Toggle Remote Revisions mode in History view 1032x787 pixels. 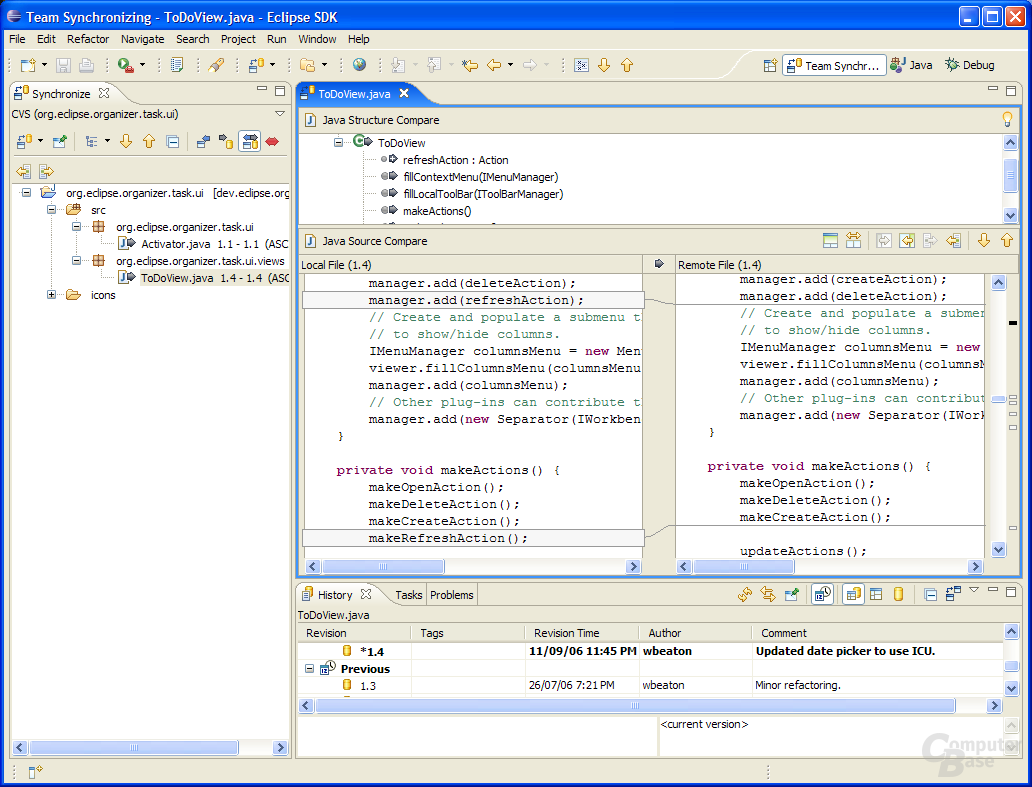coord(898,595)
